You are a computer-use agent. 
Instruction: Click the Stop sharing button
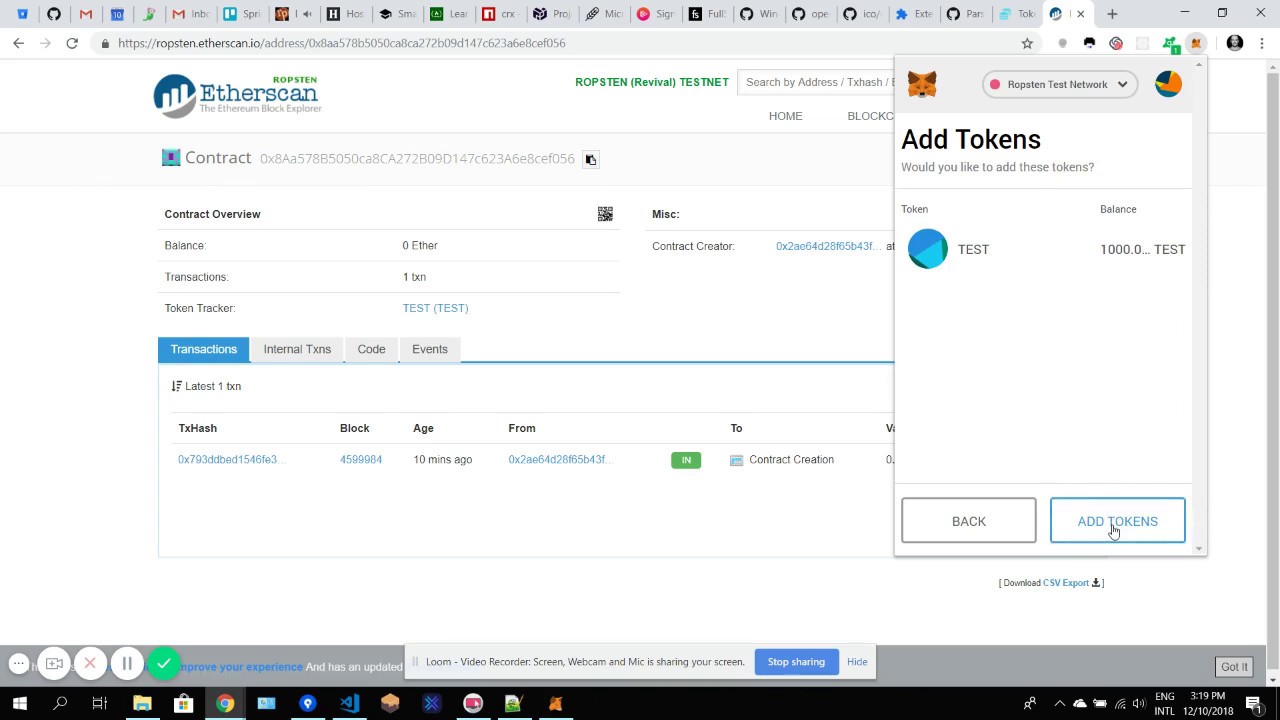[796, 662]
